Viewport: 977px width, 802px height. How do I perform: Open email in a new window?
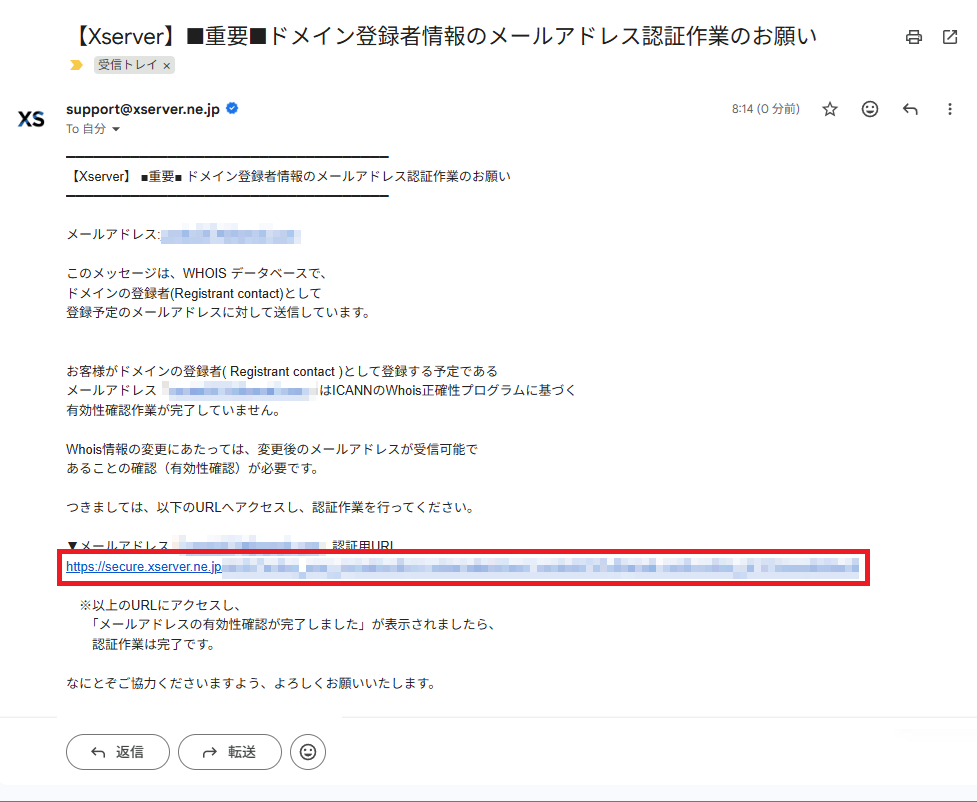(949, 37)
